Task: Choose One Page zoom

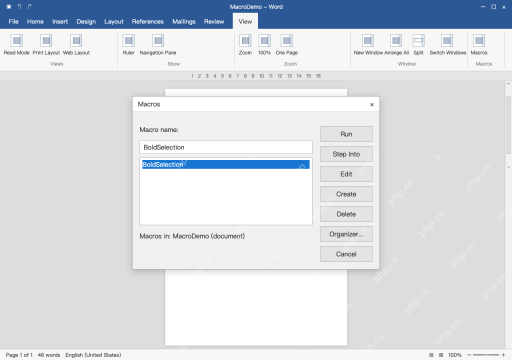Action: point(287,45)
